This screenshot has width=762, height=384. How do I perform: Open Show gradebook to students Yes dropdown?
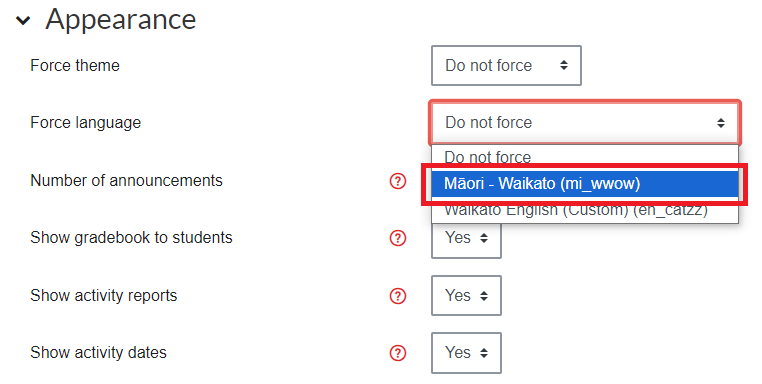pos(466,241)
